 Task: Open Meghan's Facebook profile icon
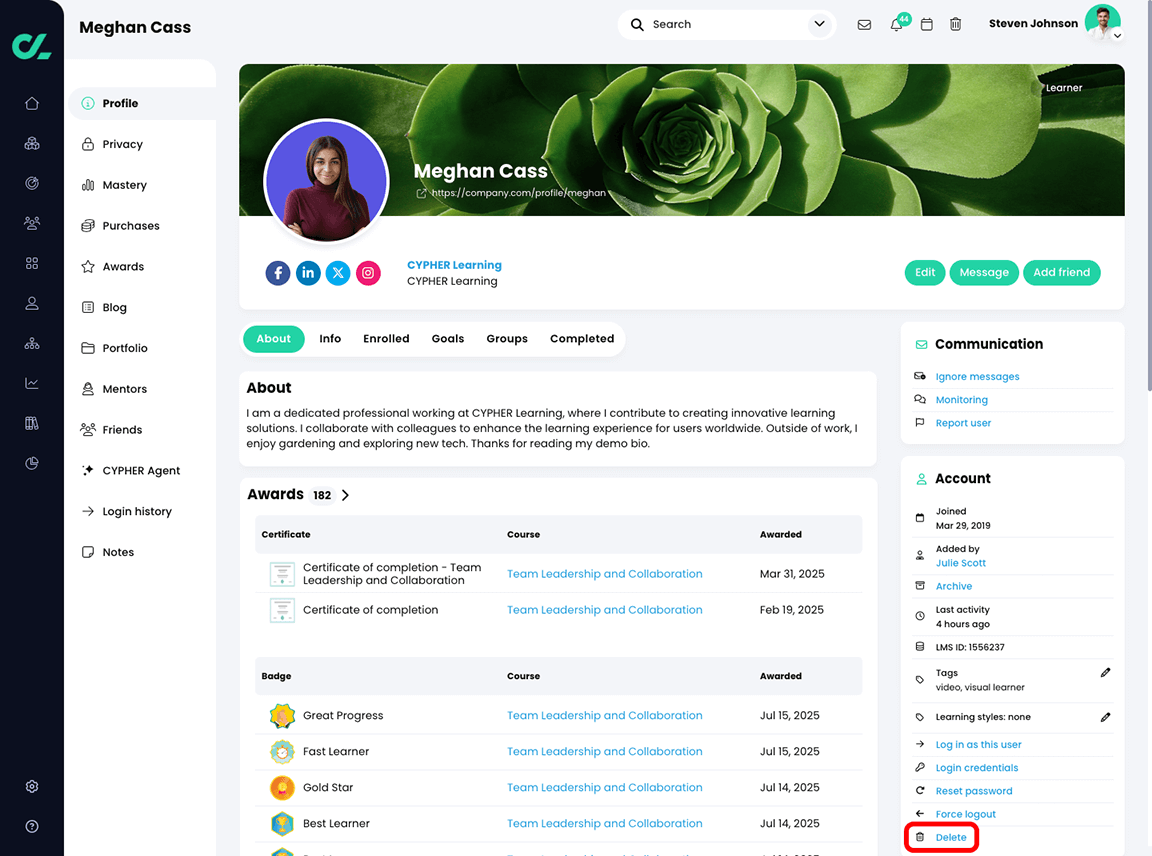coord(278,272)
